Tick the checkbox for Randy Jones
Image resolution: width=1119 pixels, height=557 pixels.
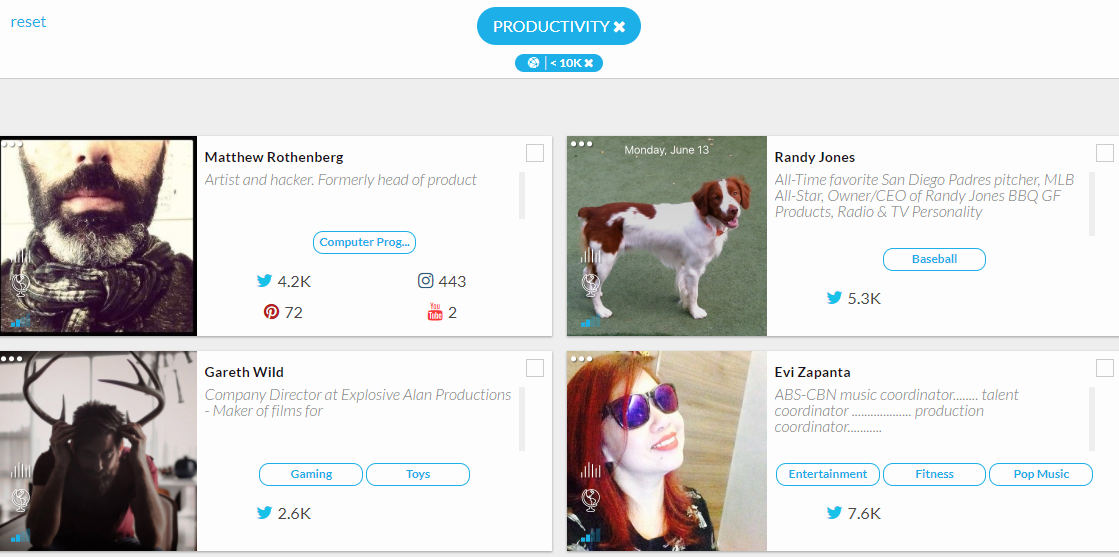[1105, 153]
